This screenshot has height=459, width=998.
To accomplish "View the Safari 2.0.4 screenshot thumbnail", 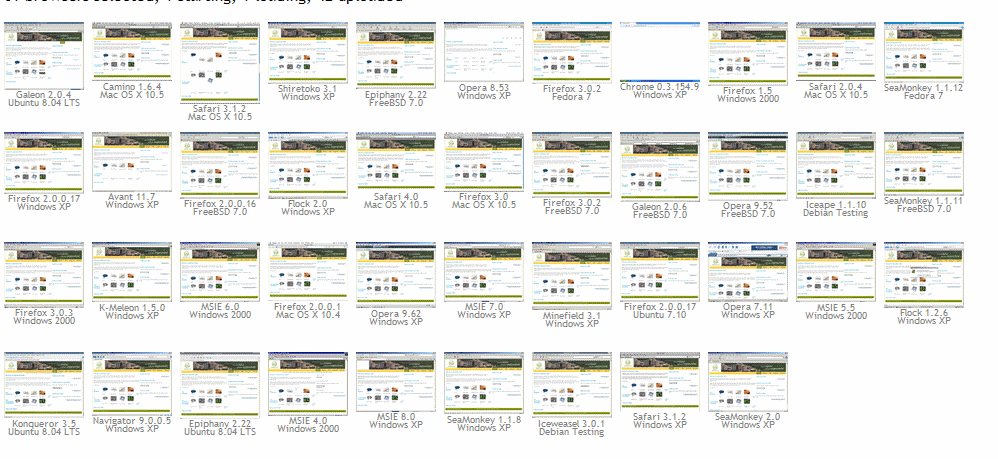I will [x=836, y=52].
